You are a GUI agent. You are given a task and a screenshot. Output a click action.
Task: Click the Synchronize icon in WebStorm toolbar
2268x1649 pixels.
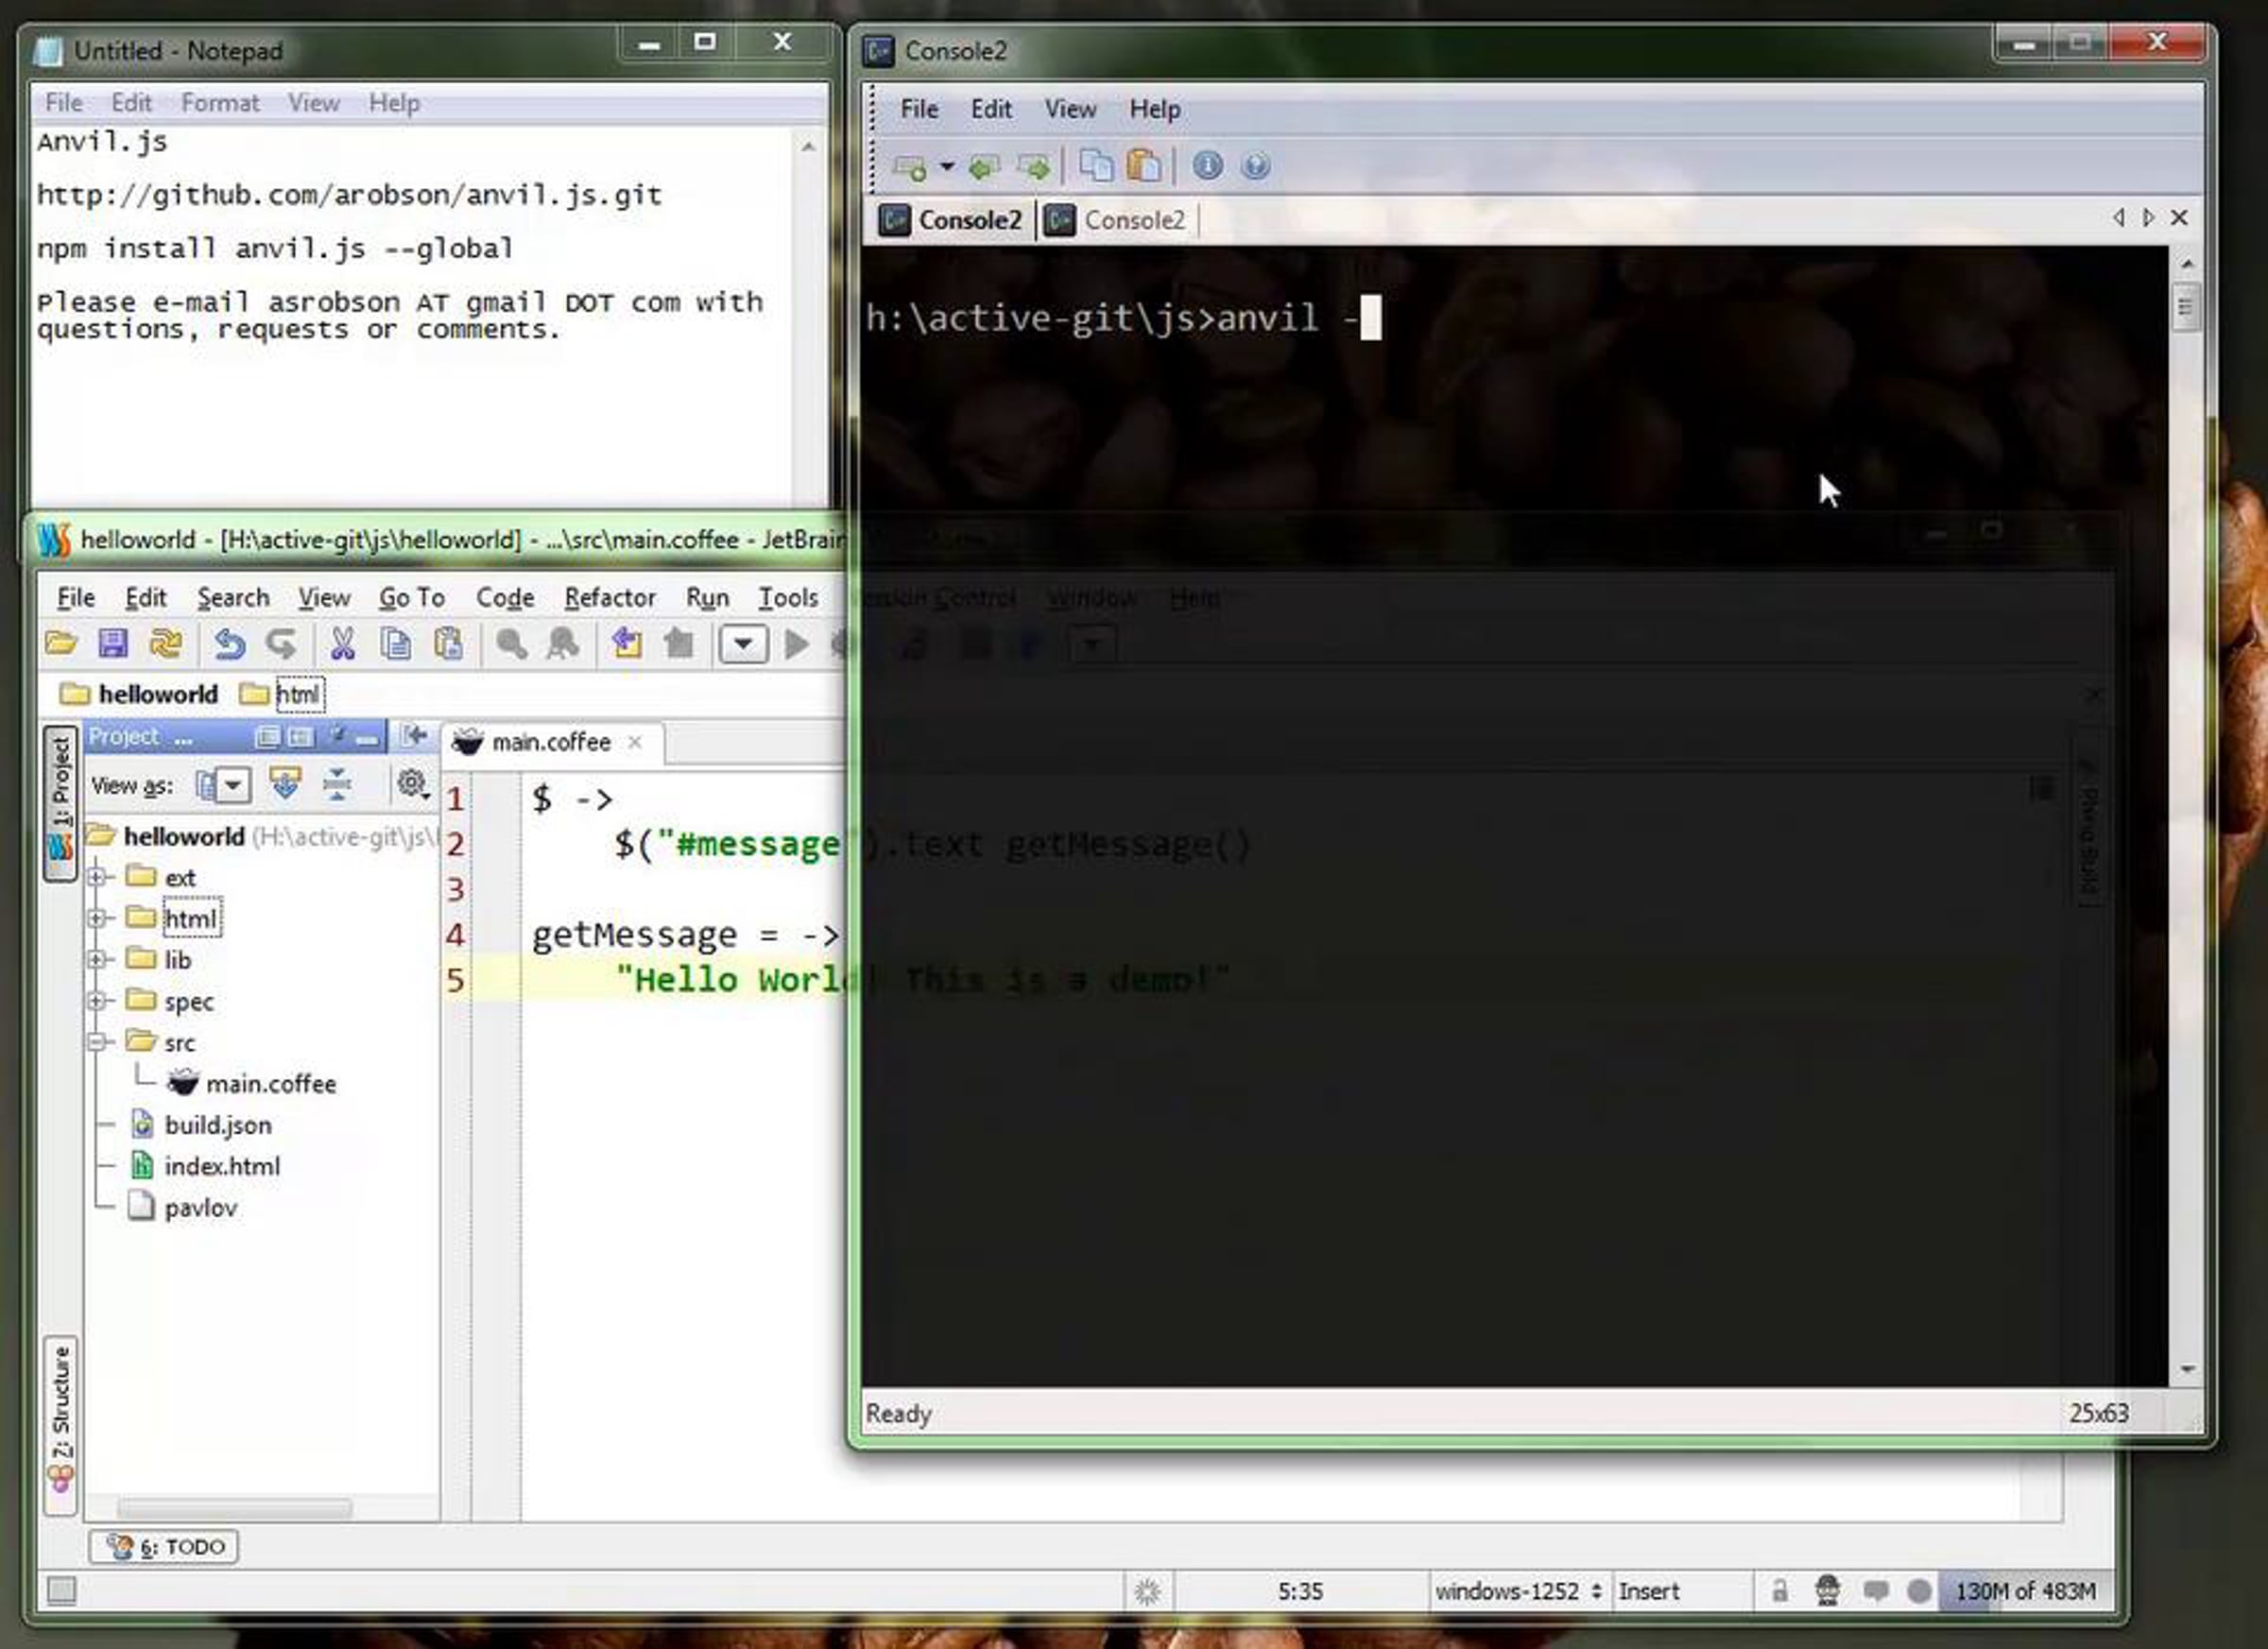point(166,644)
